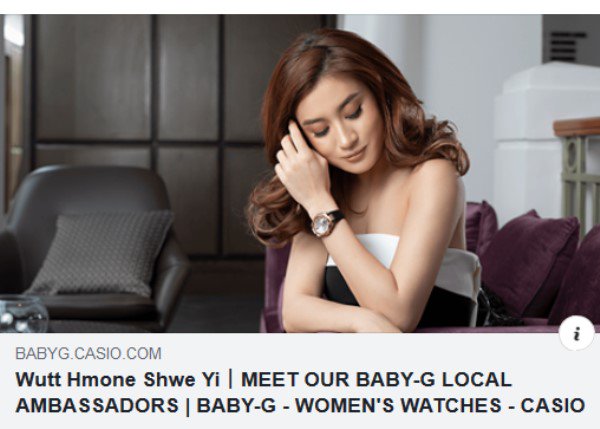Click the gray patterned cushion on armchair
This screenshot has height=429, width=600.
[103, 253]
